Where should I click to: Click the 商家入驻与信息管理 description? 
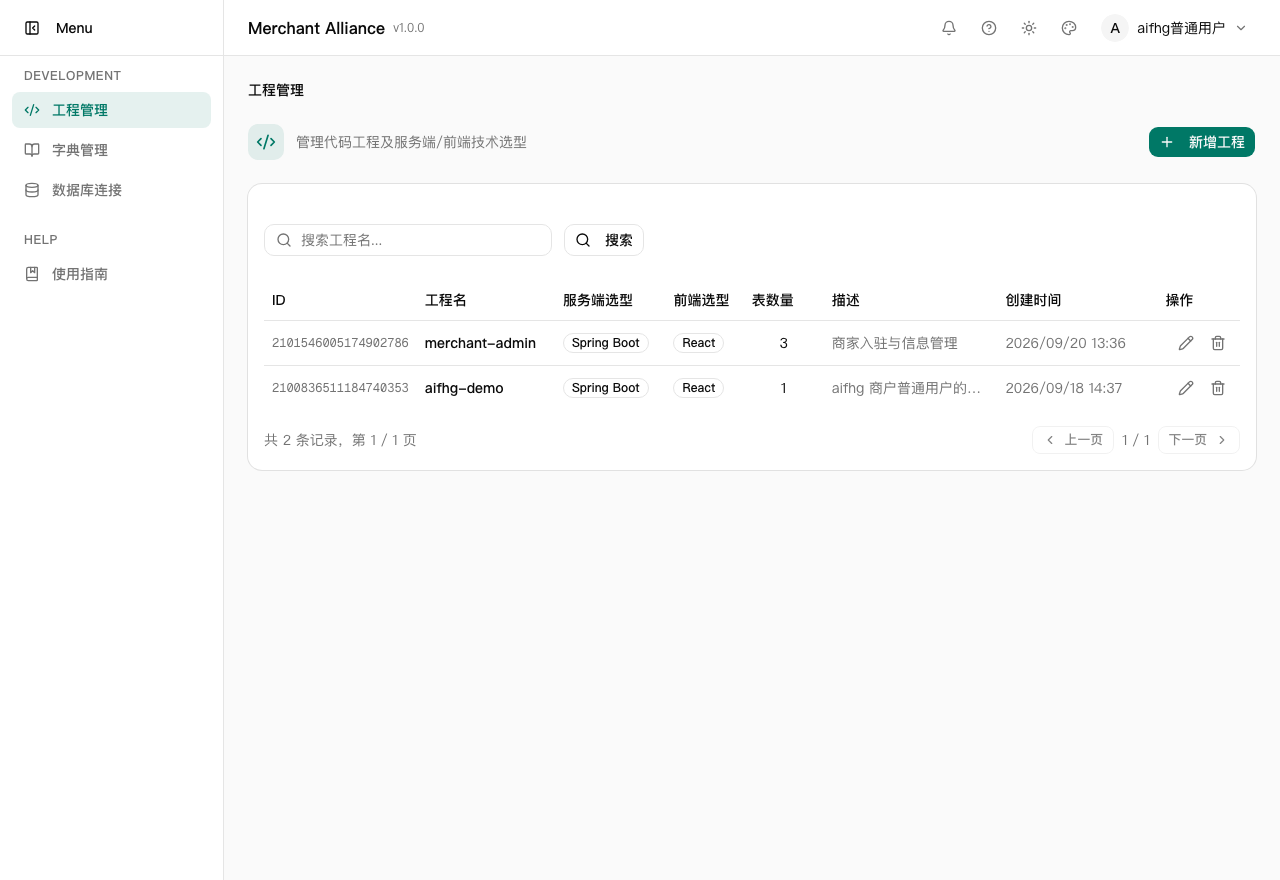click(895, 343)
